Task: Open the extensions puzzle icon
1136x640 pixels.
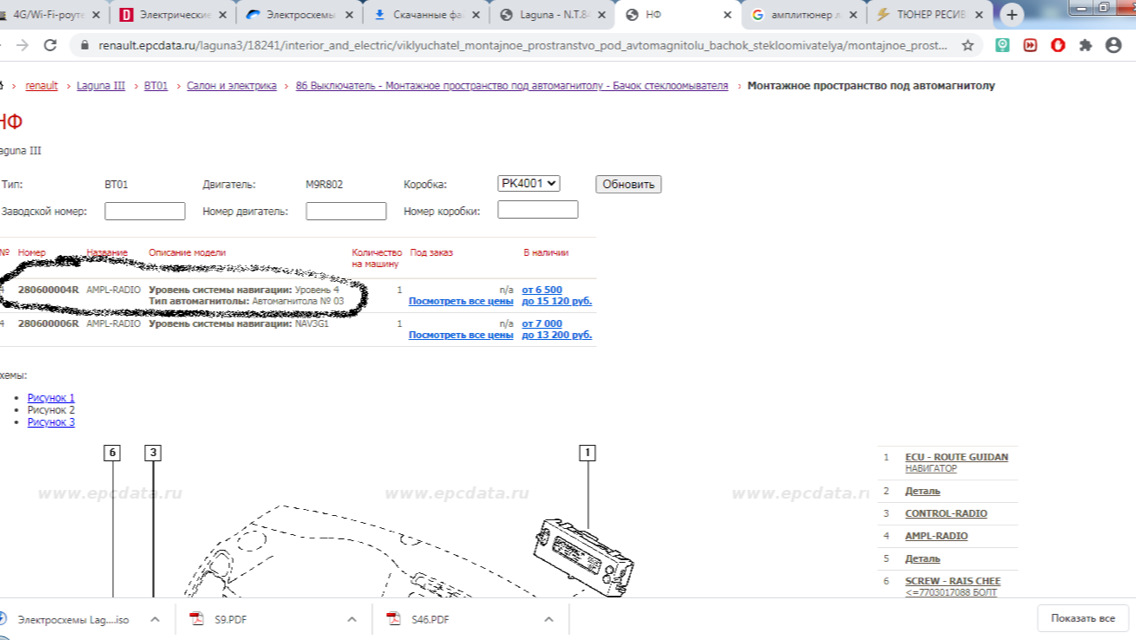Action: pos(1085,45)
